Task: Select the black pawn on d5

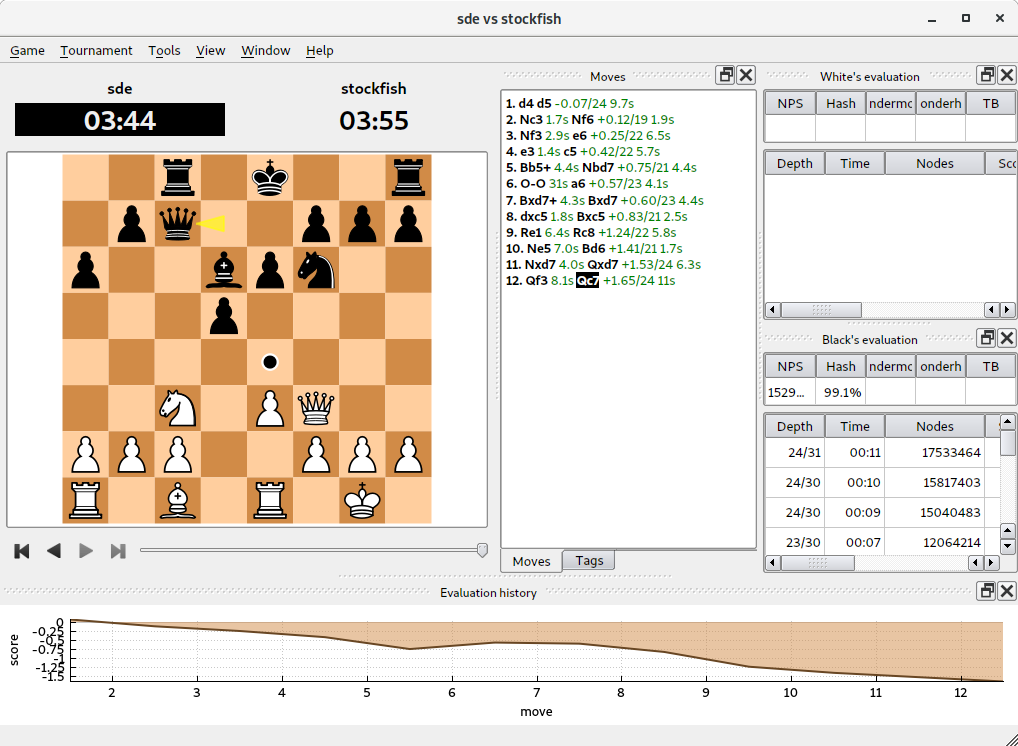Action: 224,316
